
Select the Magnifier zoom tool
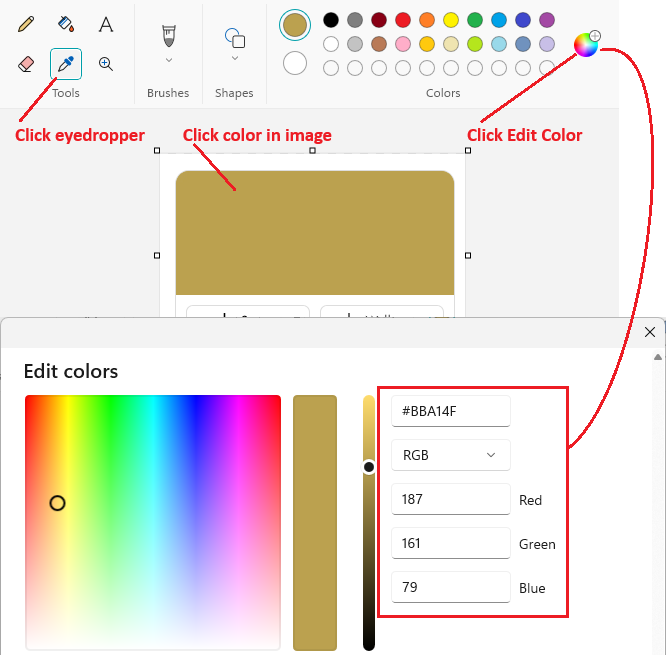click(106, 64)
